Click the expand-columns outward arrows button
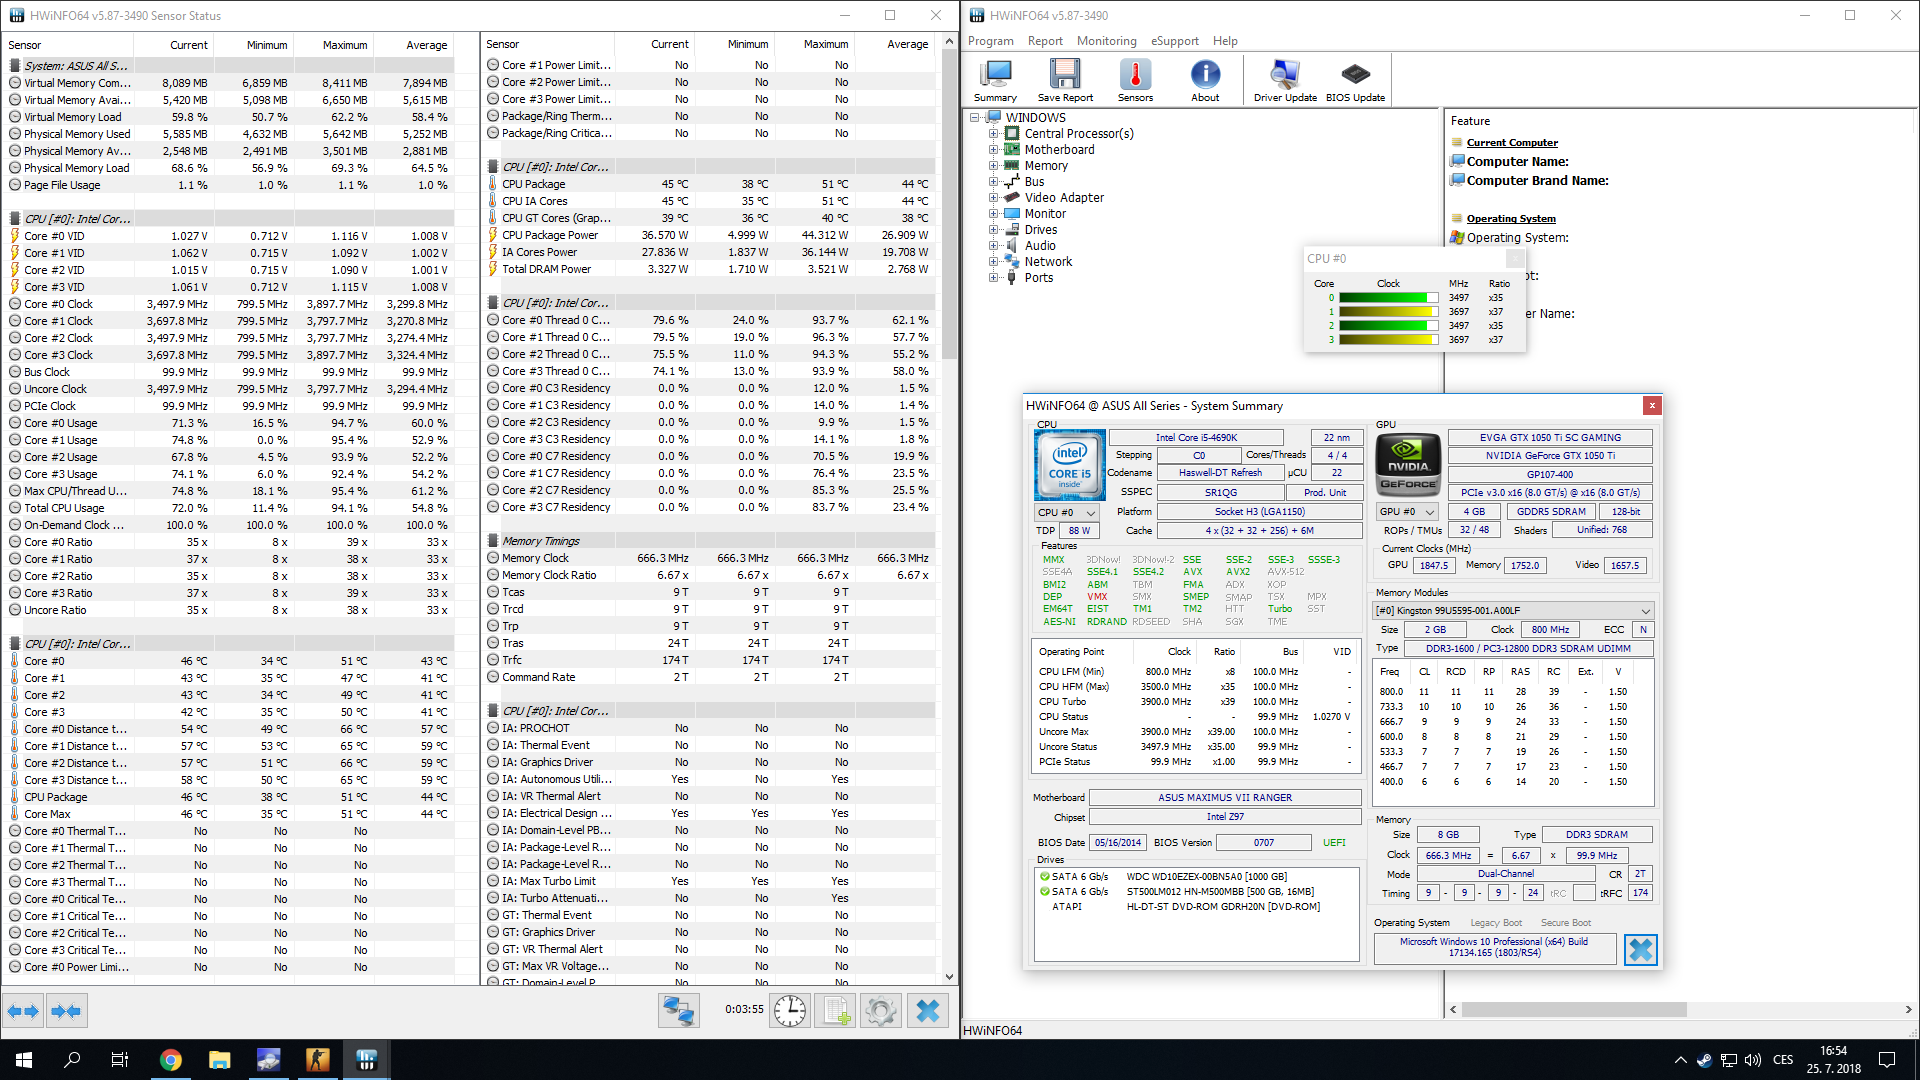Screen dimensions: 1920x1080 click(x=23, y=1011)
